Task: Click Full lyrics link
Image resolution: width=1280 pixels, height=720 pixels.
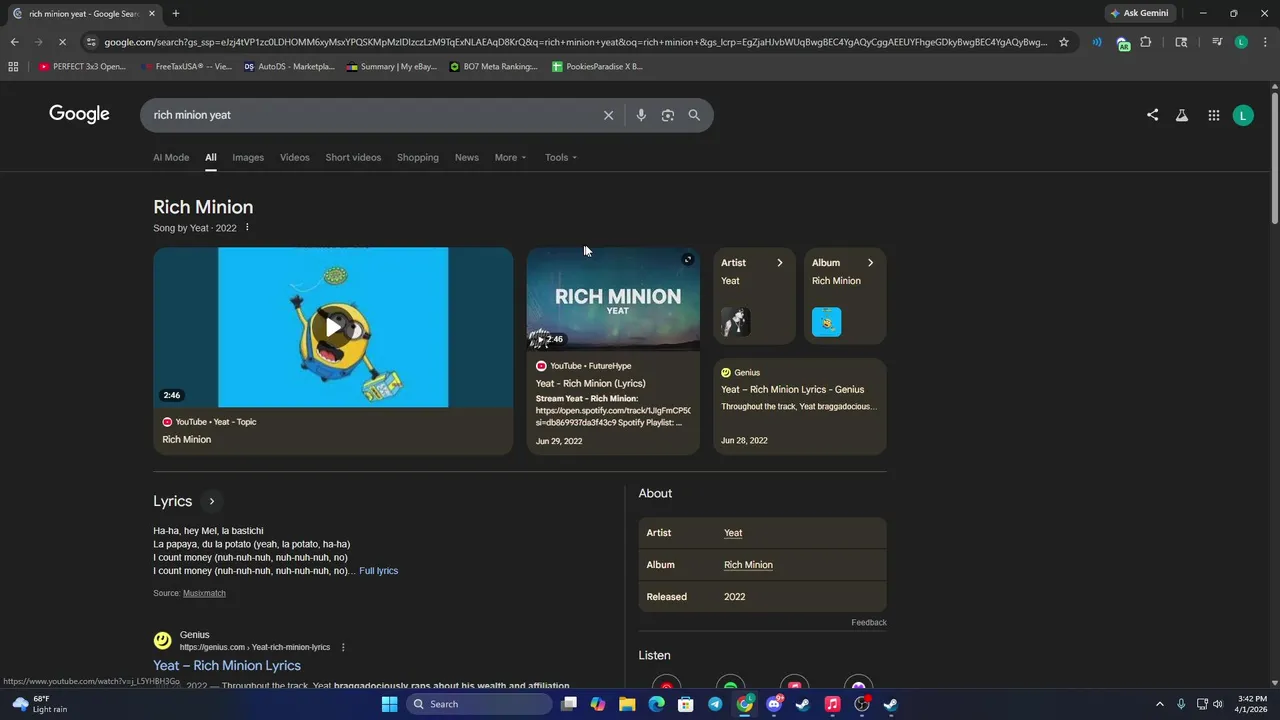Action: [379, 571]
